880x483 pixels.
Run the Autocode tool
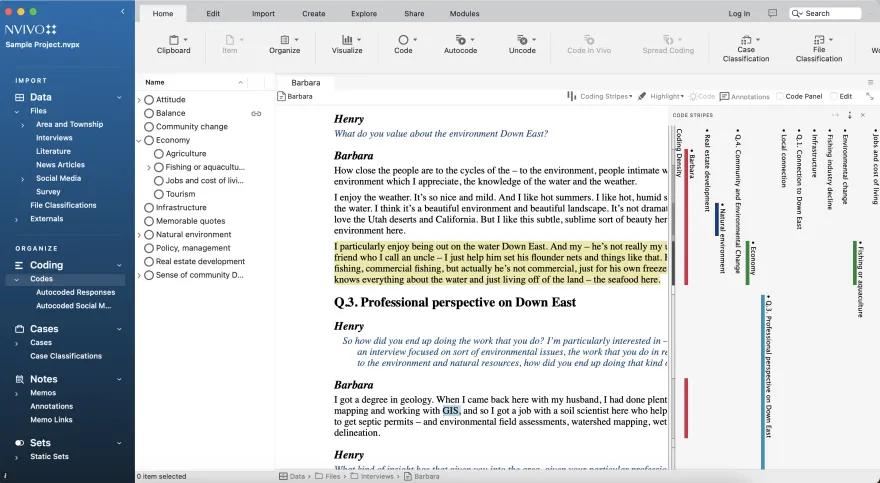click(460, 44)
